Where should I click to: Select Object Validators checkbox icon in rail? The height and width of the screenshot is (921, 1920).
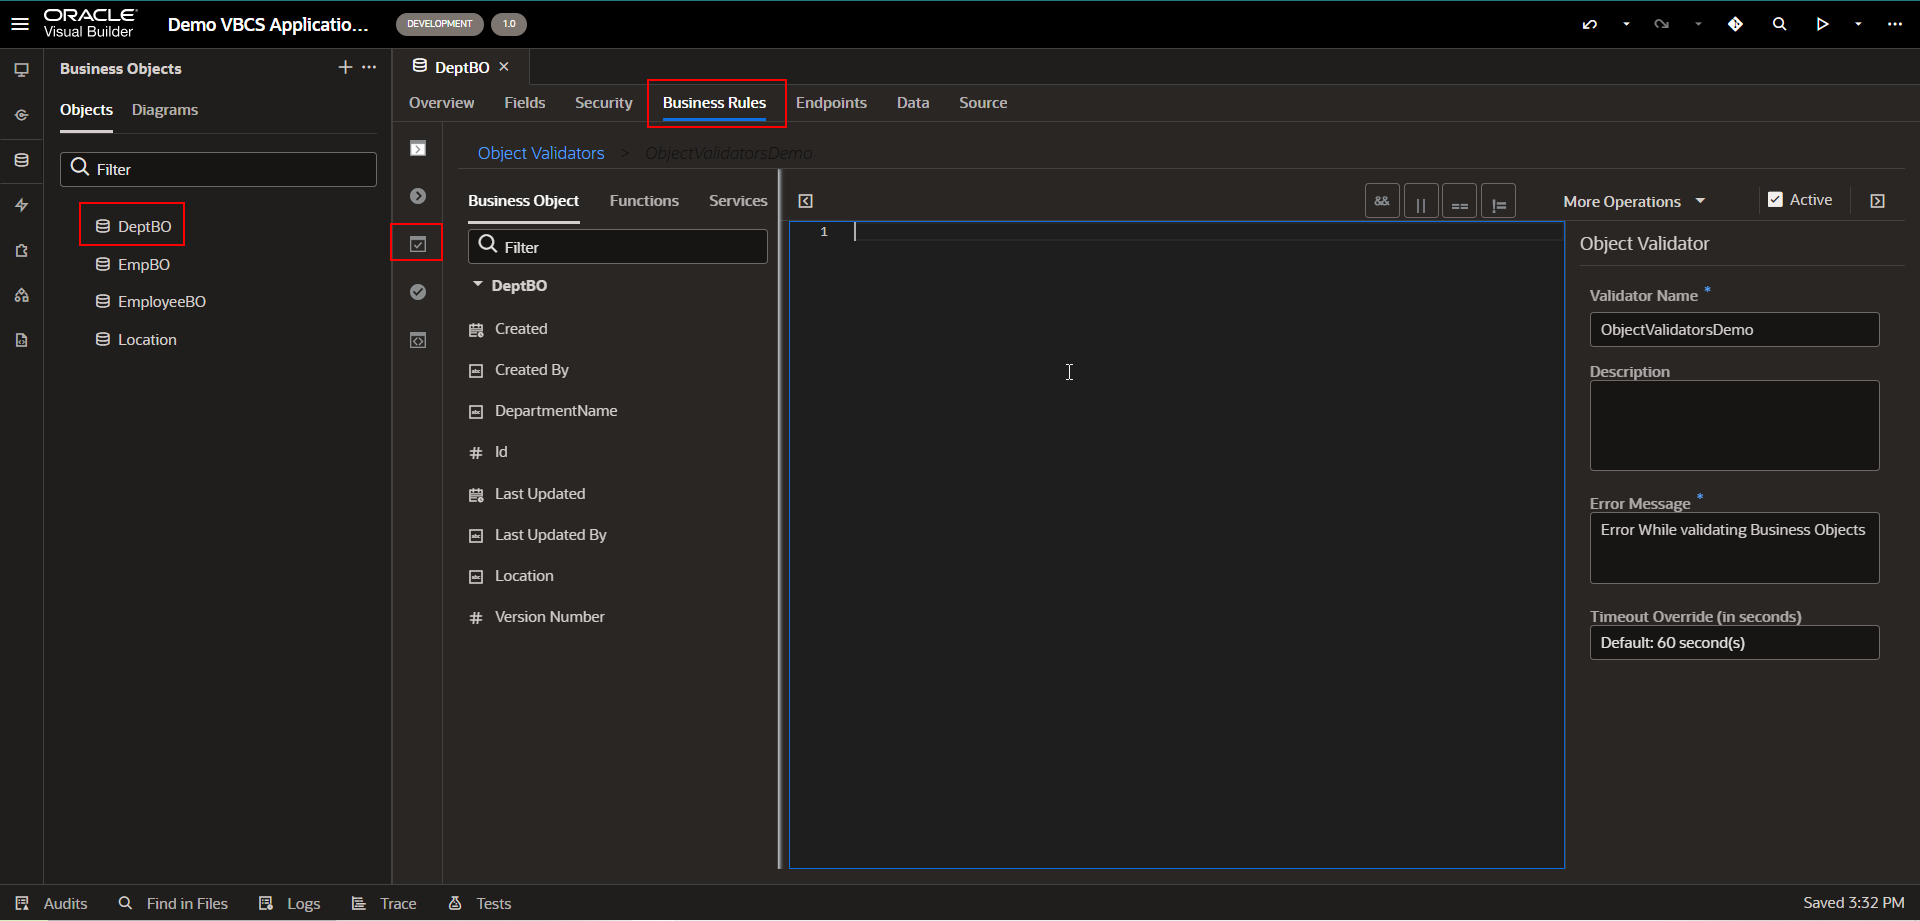(418, 244)
